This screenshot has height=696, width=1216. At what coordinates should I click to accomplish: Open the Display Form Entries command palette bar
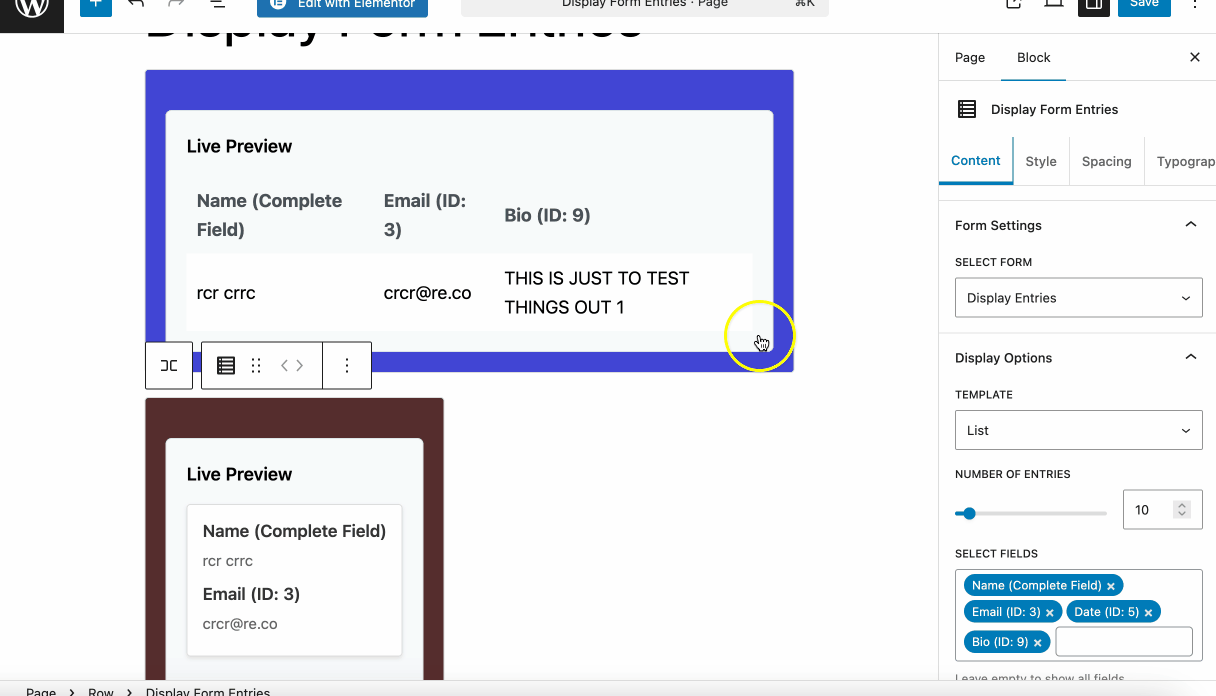645,6
